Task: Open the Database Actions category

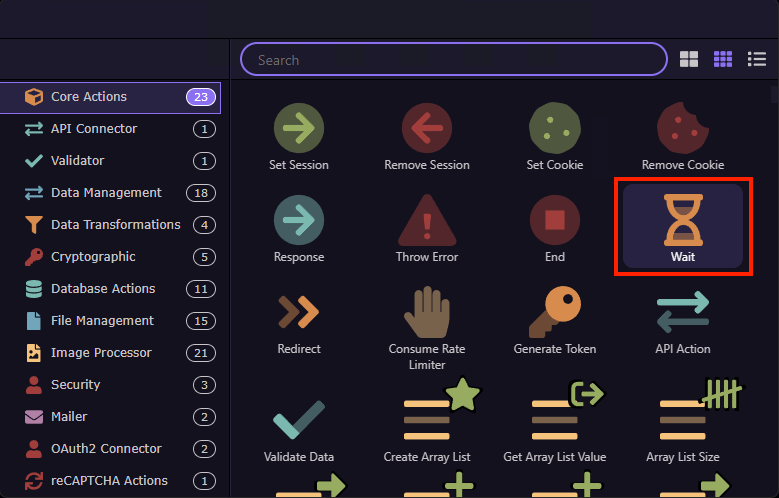Action: tap(103, 288)
